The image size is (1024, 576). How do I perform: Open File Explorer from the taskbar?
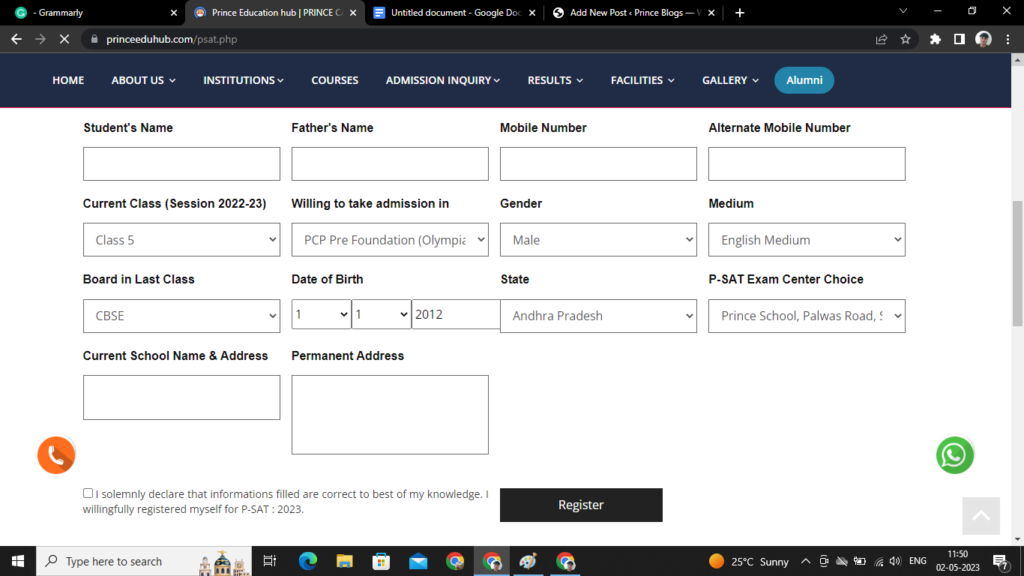(345, 561)
